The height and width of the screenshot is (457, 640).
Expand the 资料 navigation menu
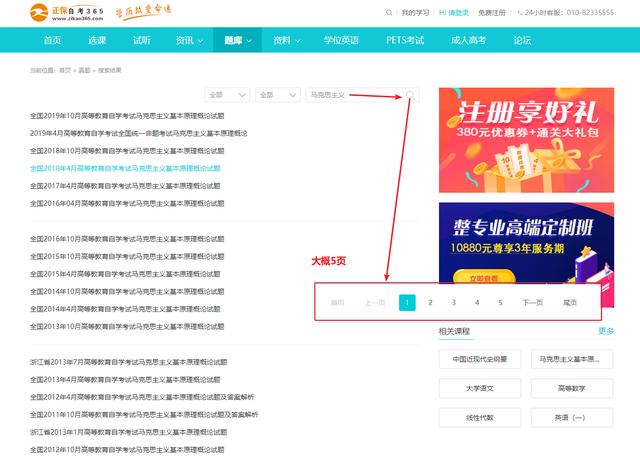[x=287, y=40]
